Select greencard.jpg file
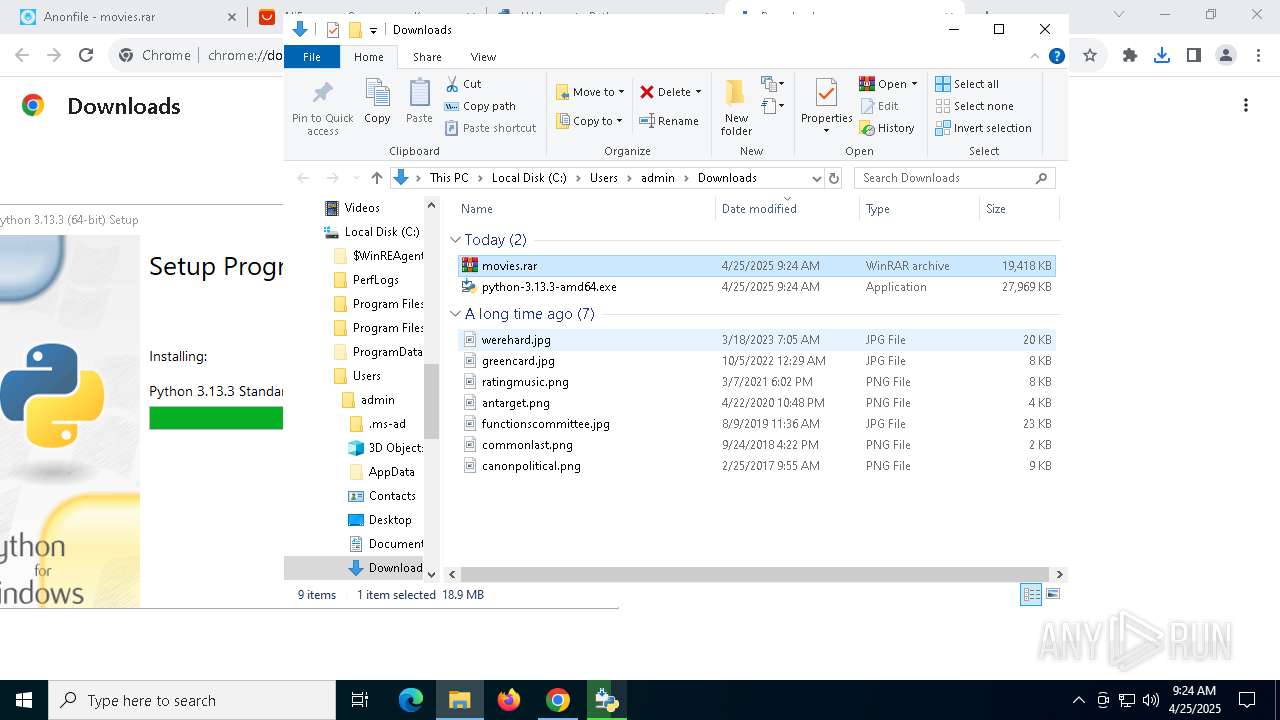This screenshot has height=720, width=1280. (x=756, y=361)
